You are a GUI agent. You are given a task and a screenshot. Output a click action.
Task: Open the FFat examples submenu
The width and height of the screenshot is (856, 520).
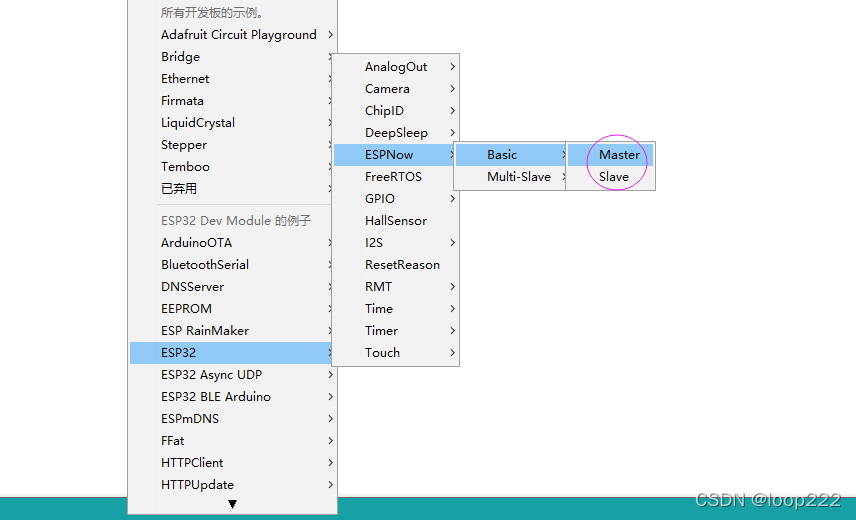(233, 440)
